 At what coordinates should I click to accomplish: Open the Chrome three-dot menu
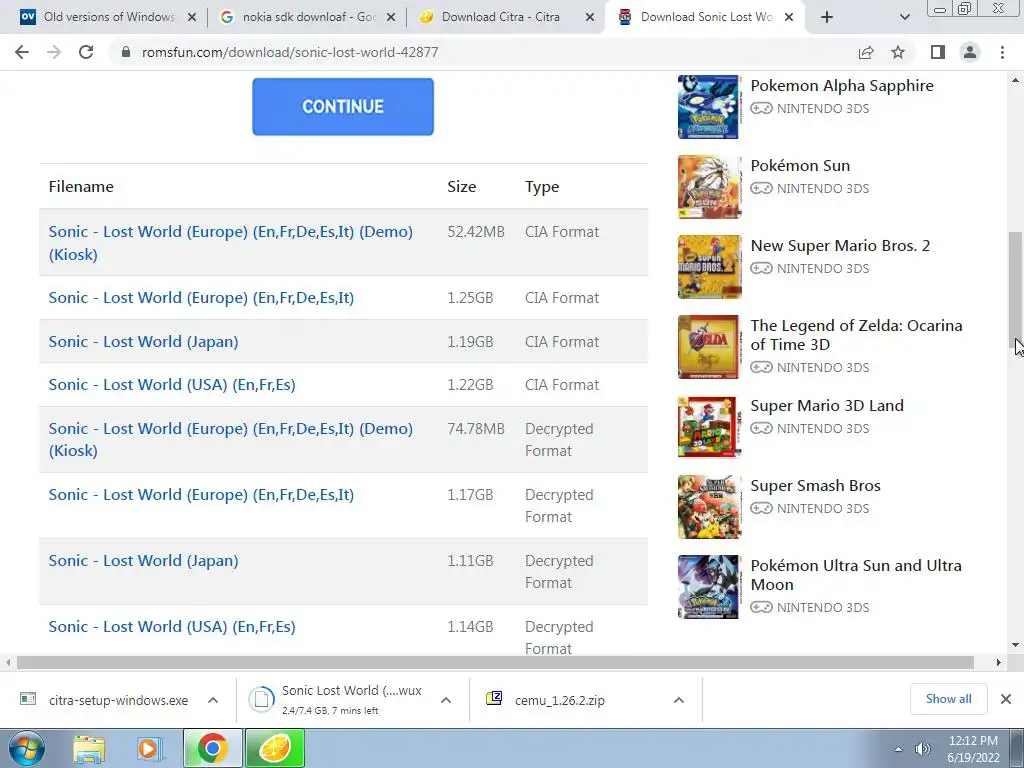point(1002,52)
